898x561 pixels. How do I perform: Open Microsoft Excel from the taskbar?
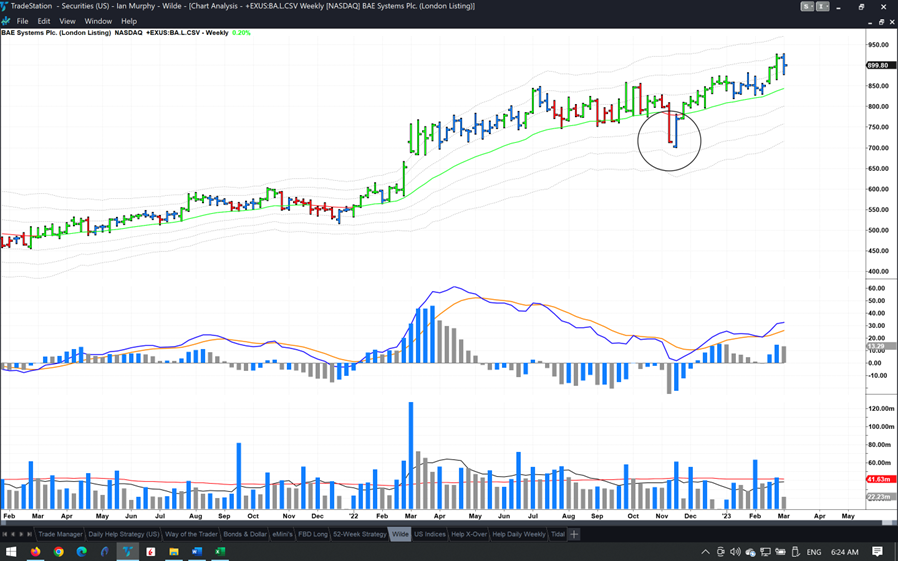(x=219, y=552)
